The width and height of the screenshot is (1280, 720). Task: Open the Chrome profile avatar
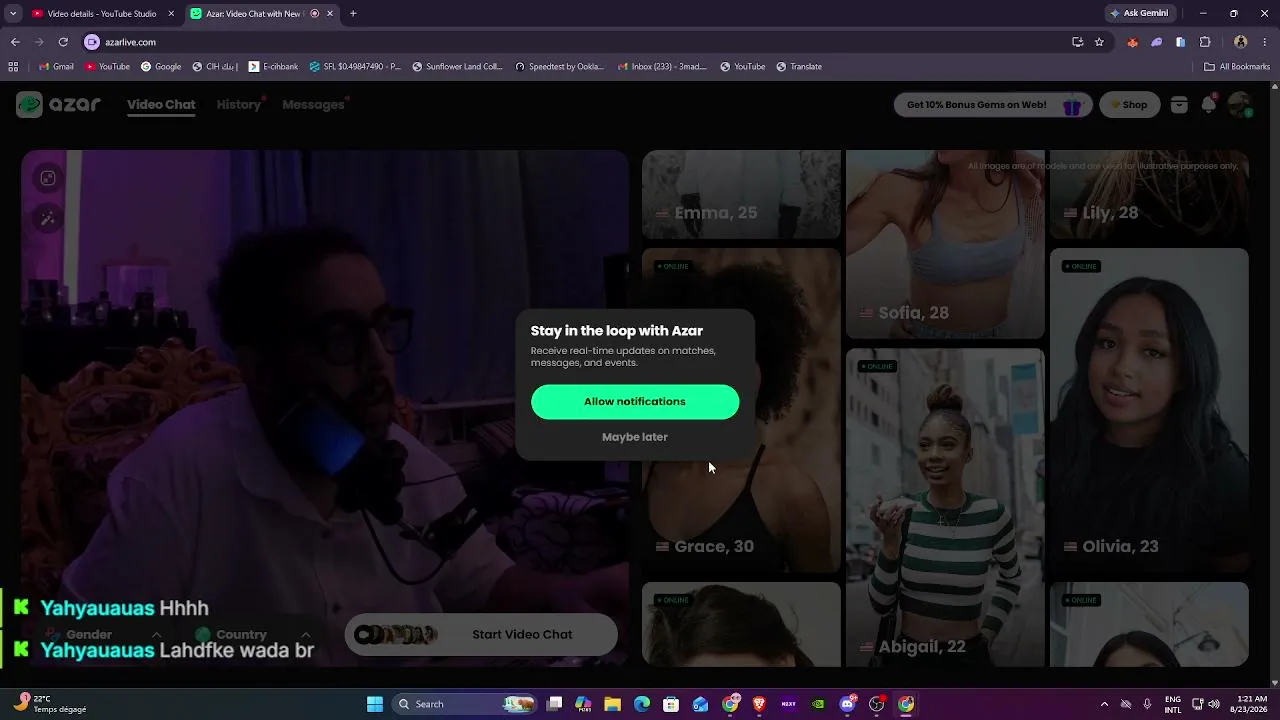pos(1241,42)
